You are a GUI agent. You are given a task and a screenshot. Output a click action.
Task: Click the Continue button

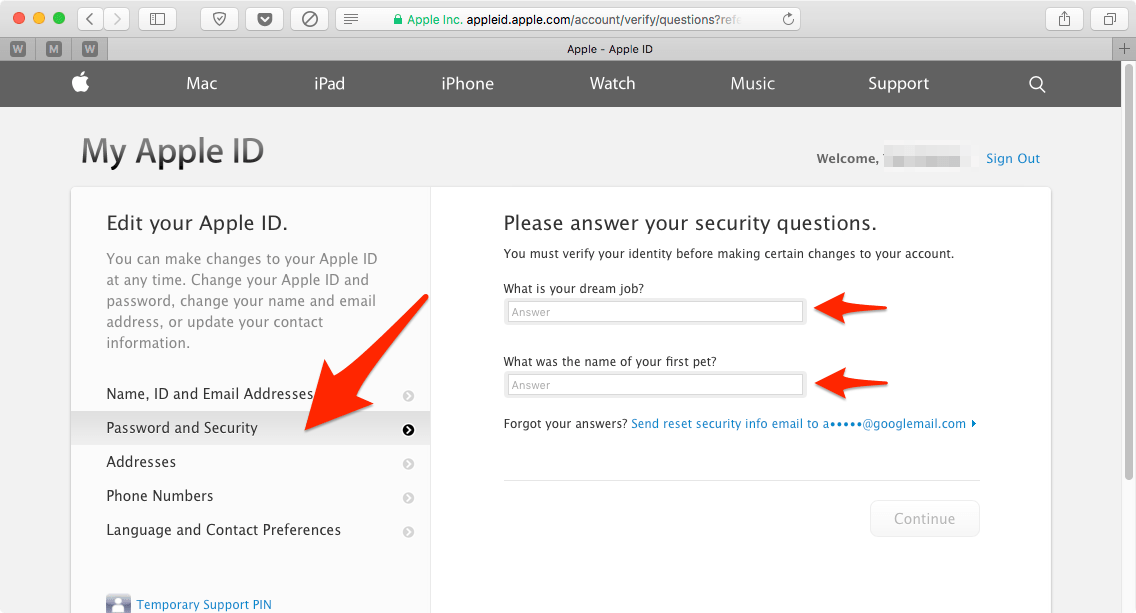[924, 519]
